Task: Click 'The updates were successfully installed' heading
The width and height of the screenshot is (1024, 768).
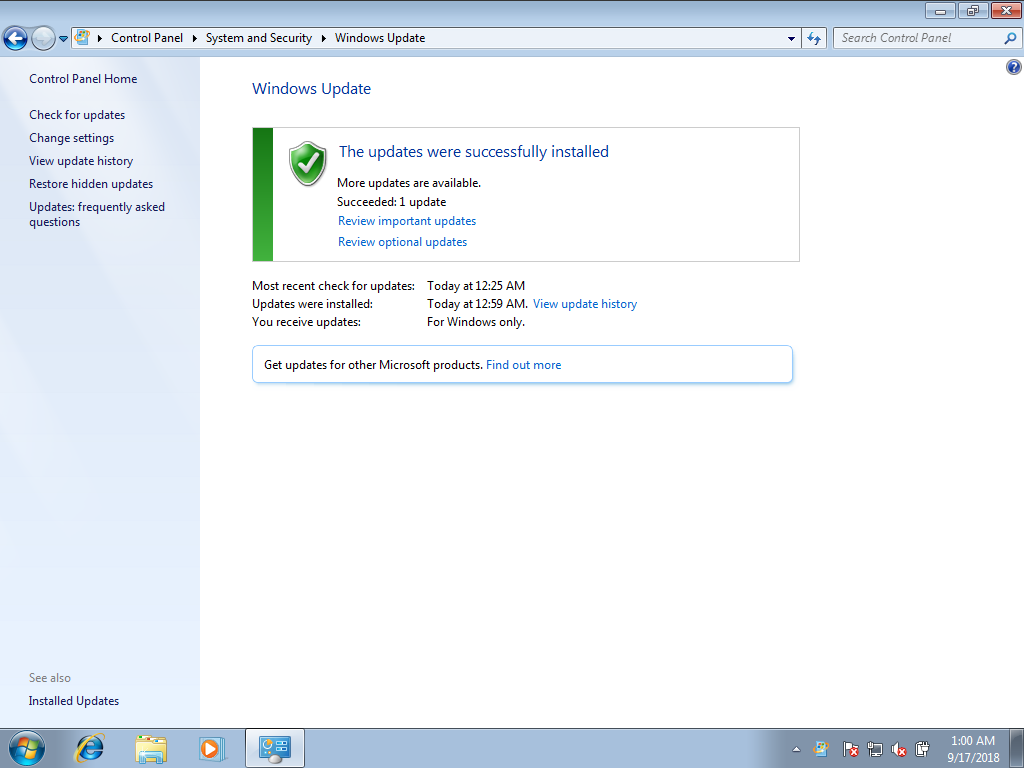Action: click(473, 152)
